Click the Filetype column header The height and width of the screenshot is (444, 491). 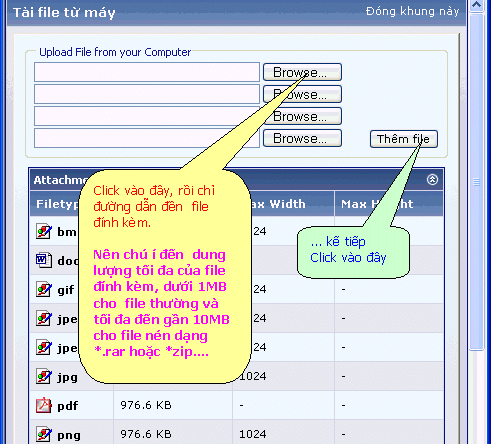[57, 204]
